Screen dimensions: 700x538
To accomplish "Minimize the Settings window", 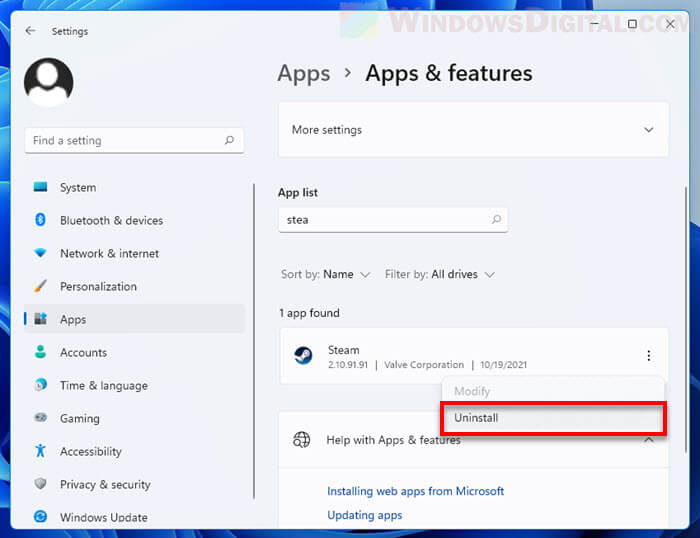I will pyautogui.click(x=595, y=24).
